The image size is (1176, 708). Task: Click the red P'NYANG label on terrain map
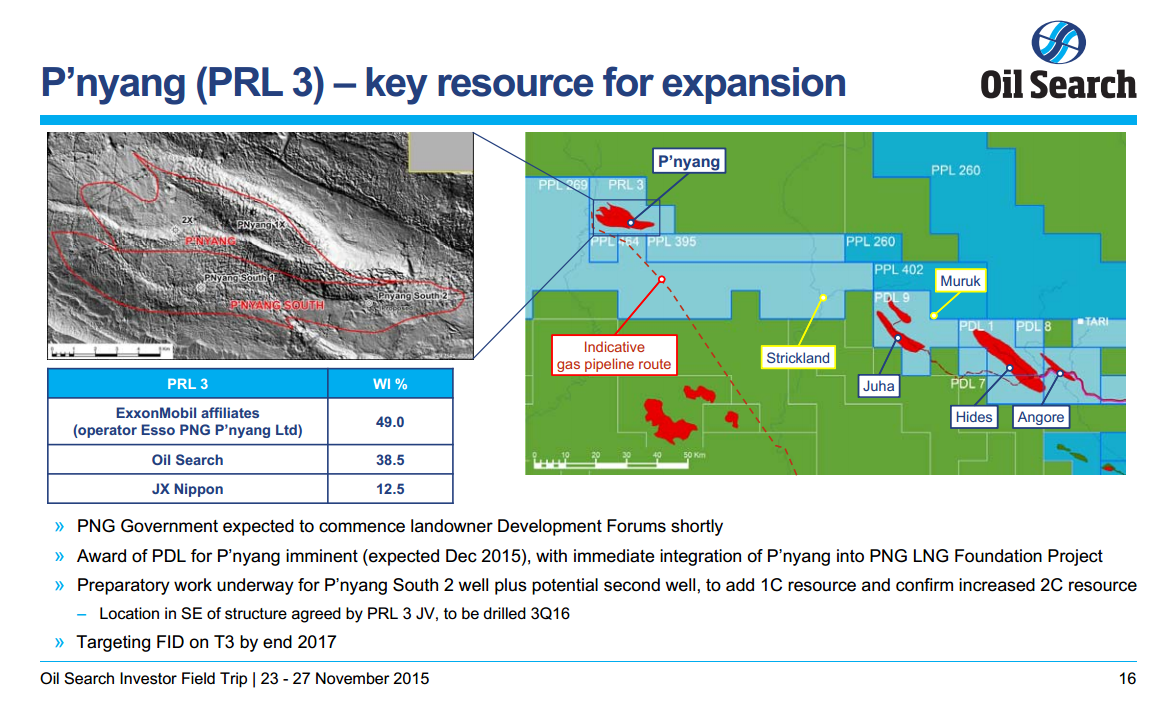tap(211, 241)
